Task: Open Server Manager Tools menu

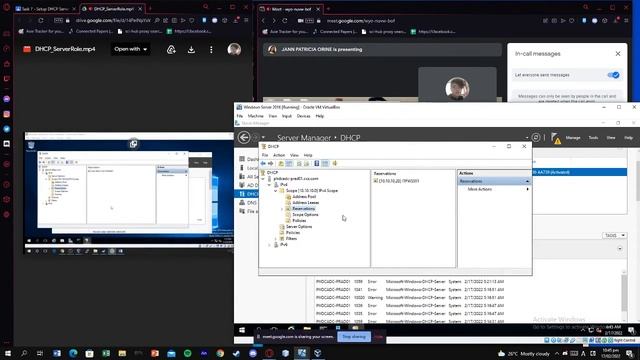Action: click(x=593, y=138)
